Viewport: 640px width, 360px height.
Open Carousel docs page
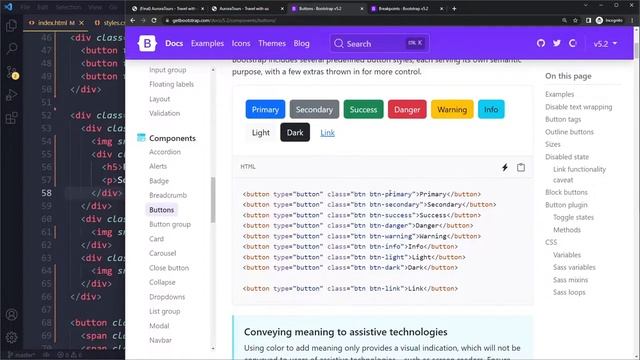(x=162, y=253)
